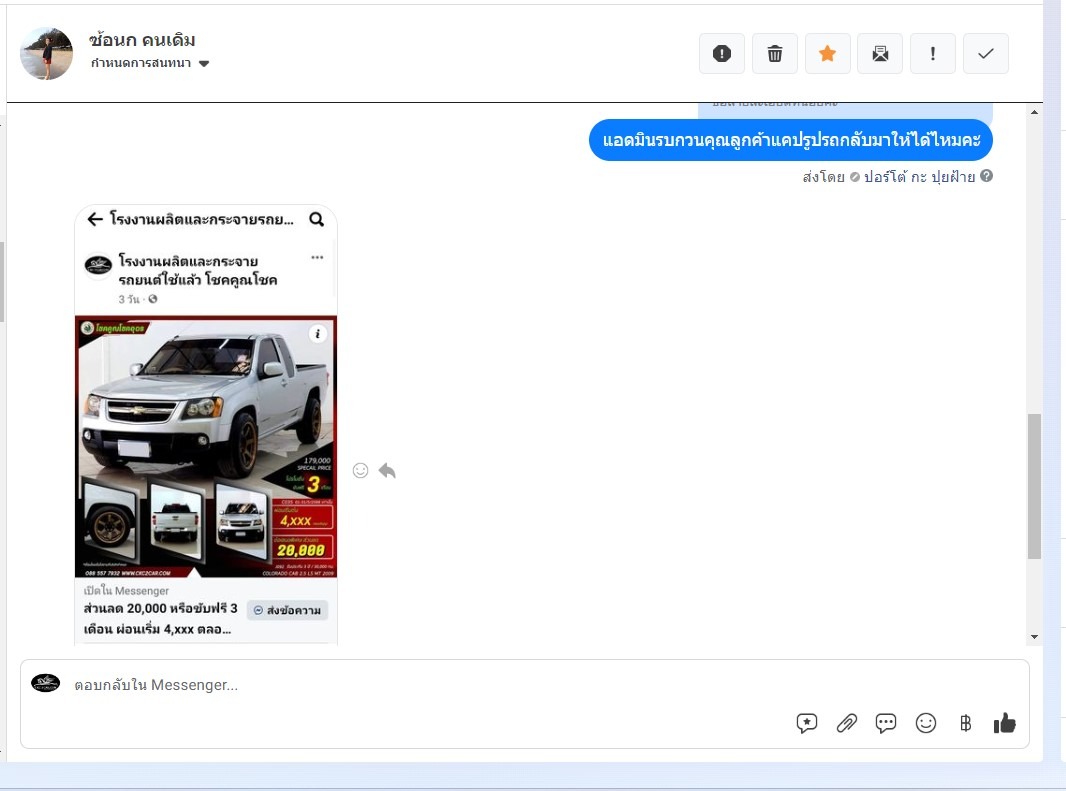Open the customer profile picture
Screen dimensions: 1066x791
[x=47, y=54]
